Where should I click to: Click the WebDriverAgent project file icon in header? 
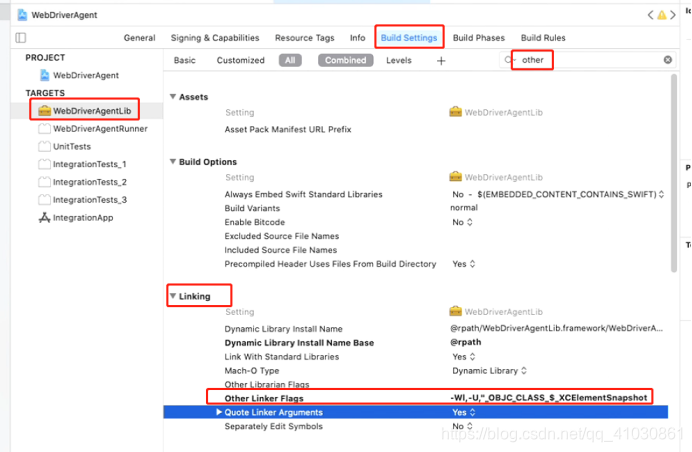[x=22, y=15]
